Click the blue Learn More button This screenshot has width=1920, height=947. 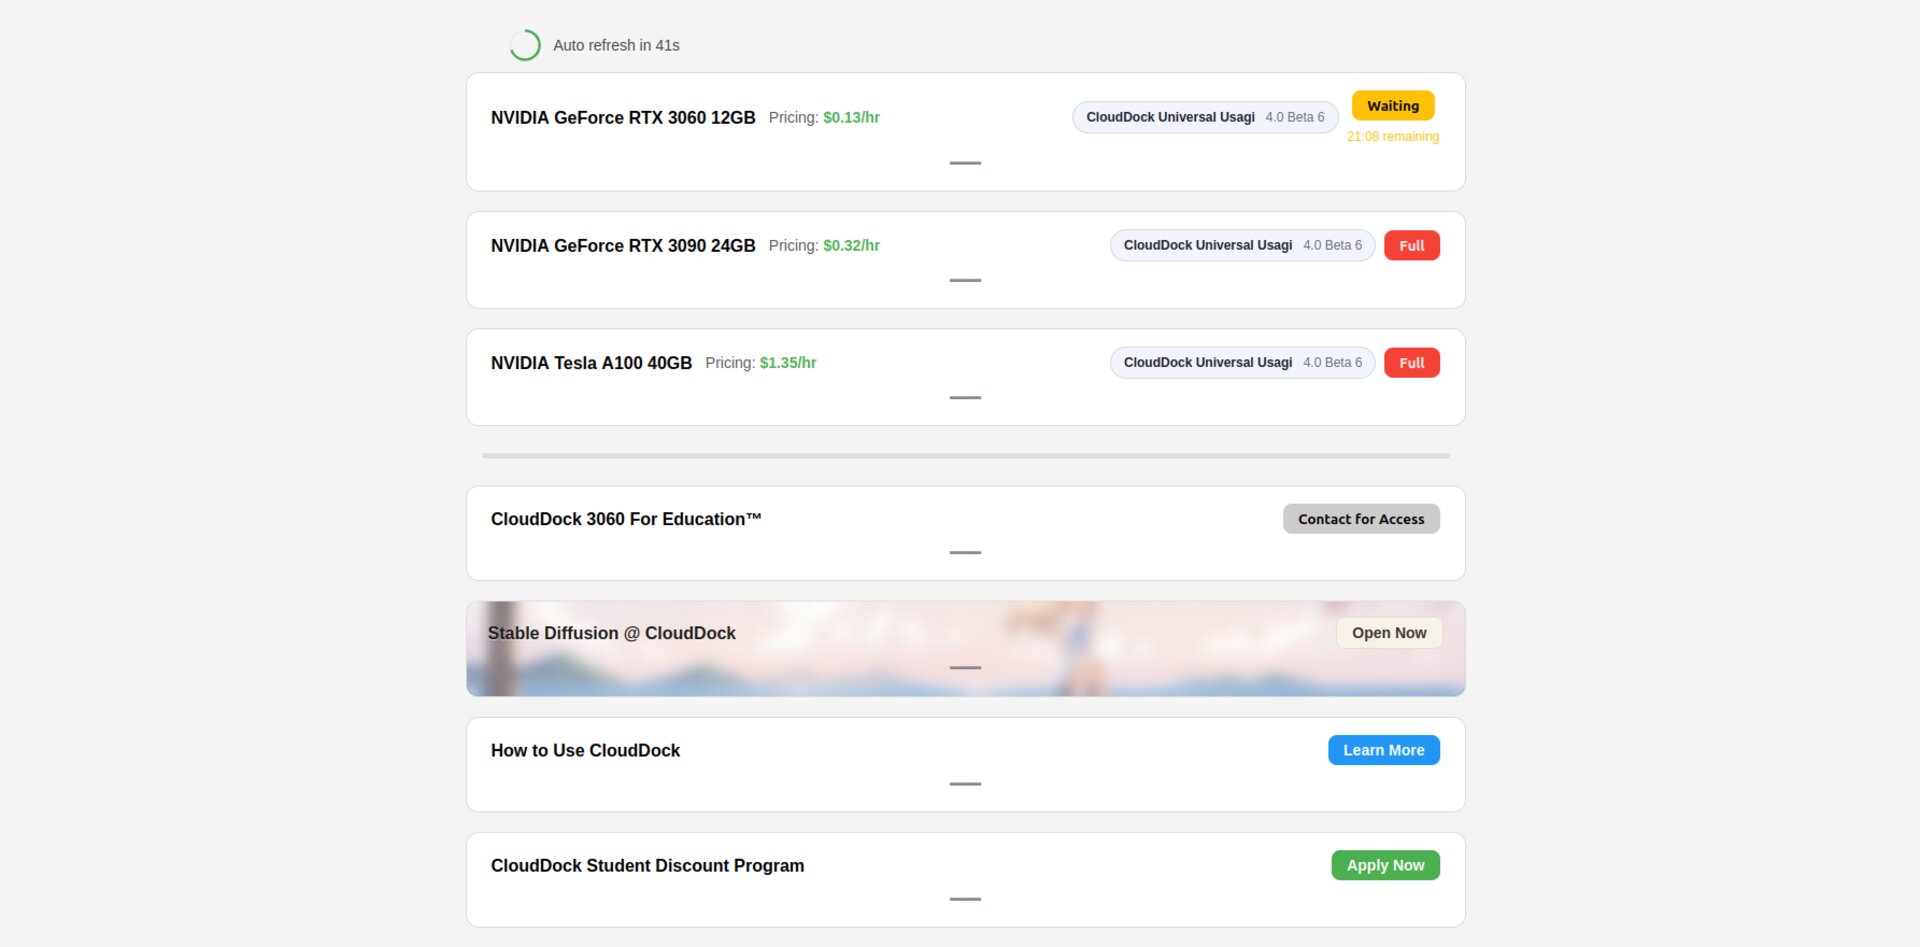[1383, 750]
